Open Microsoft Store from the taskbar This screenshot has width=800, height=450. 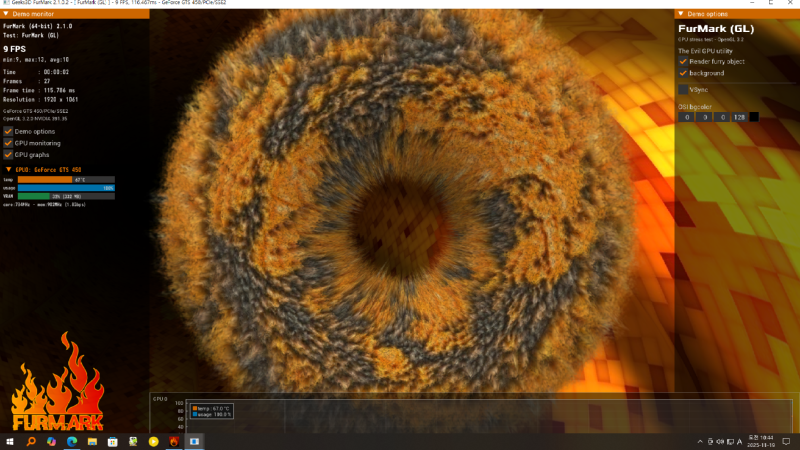point(113,441)
